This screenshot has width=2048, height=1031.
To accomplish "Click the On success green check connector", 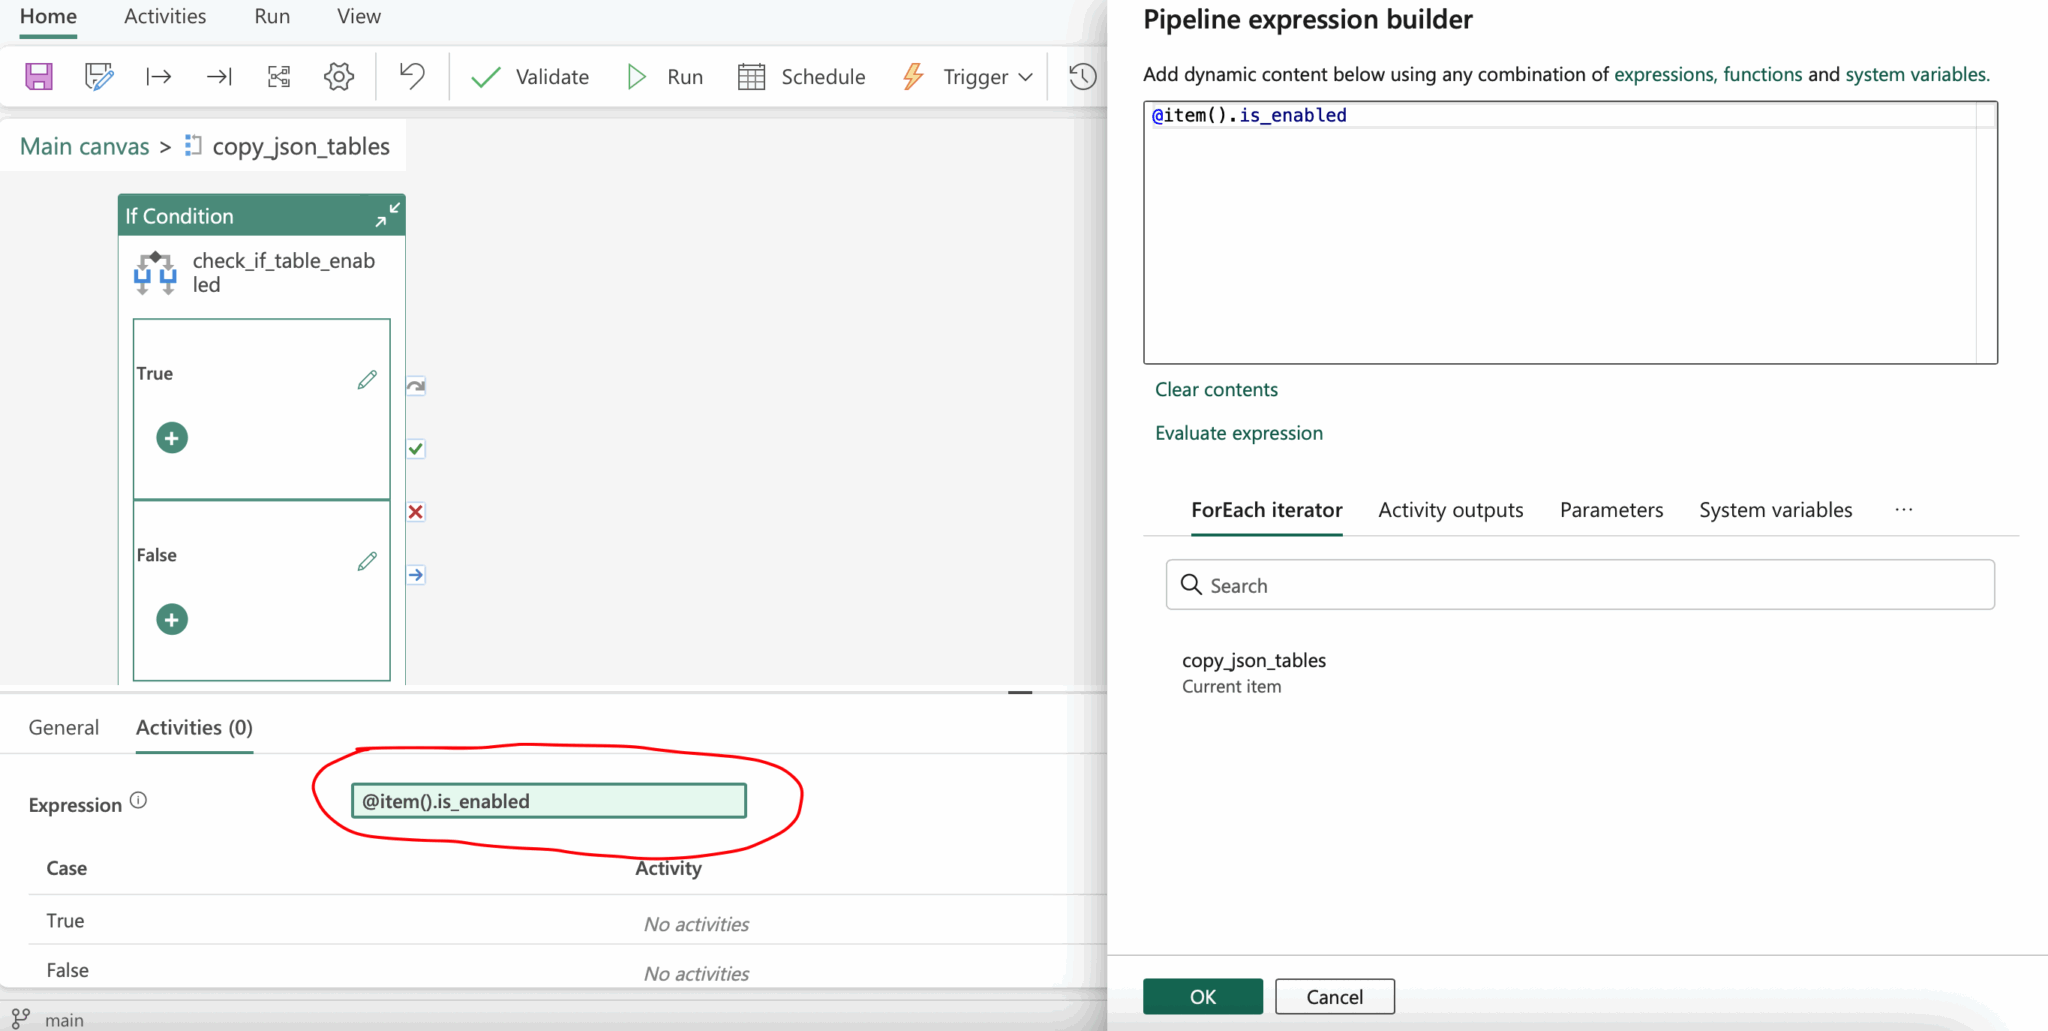I will click(x=416, y=449).
